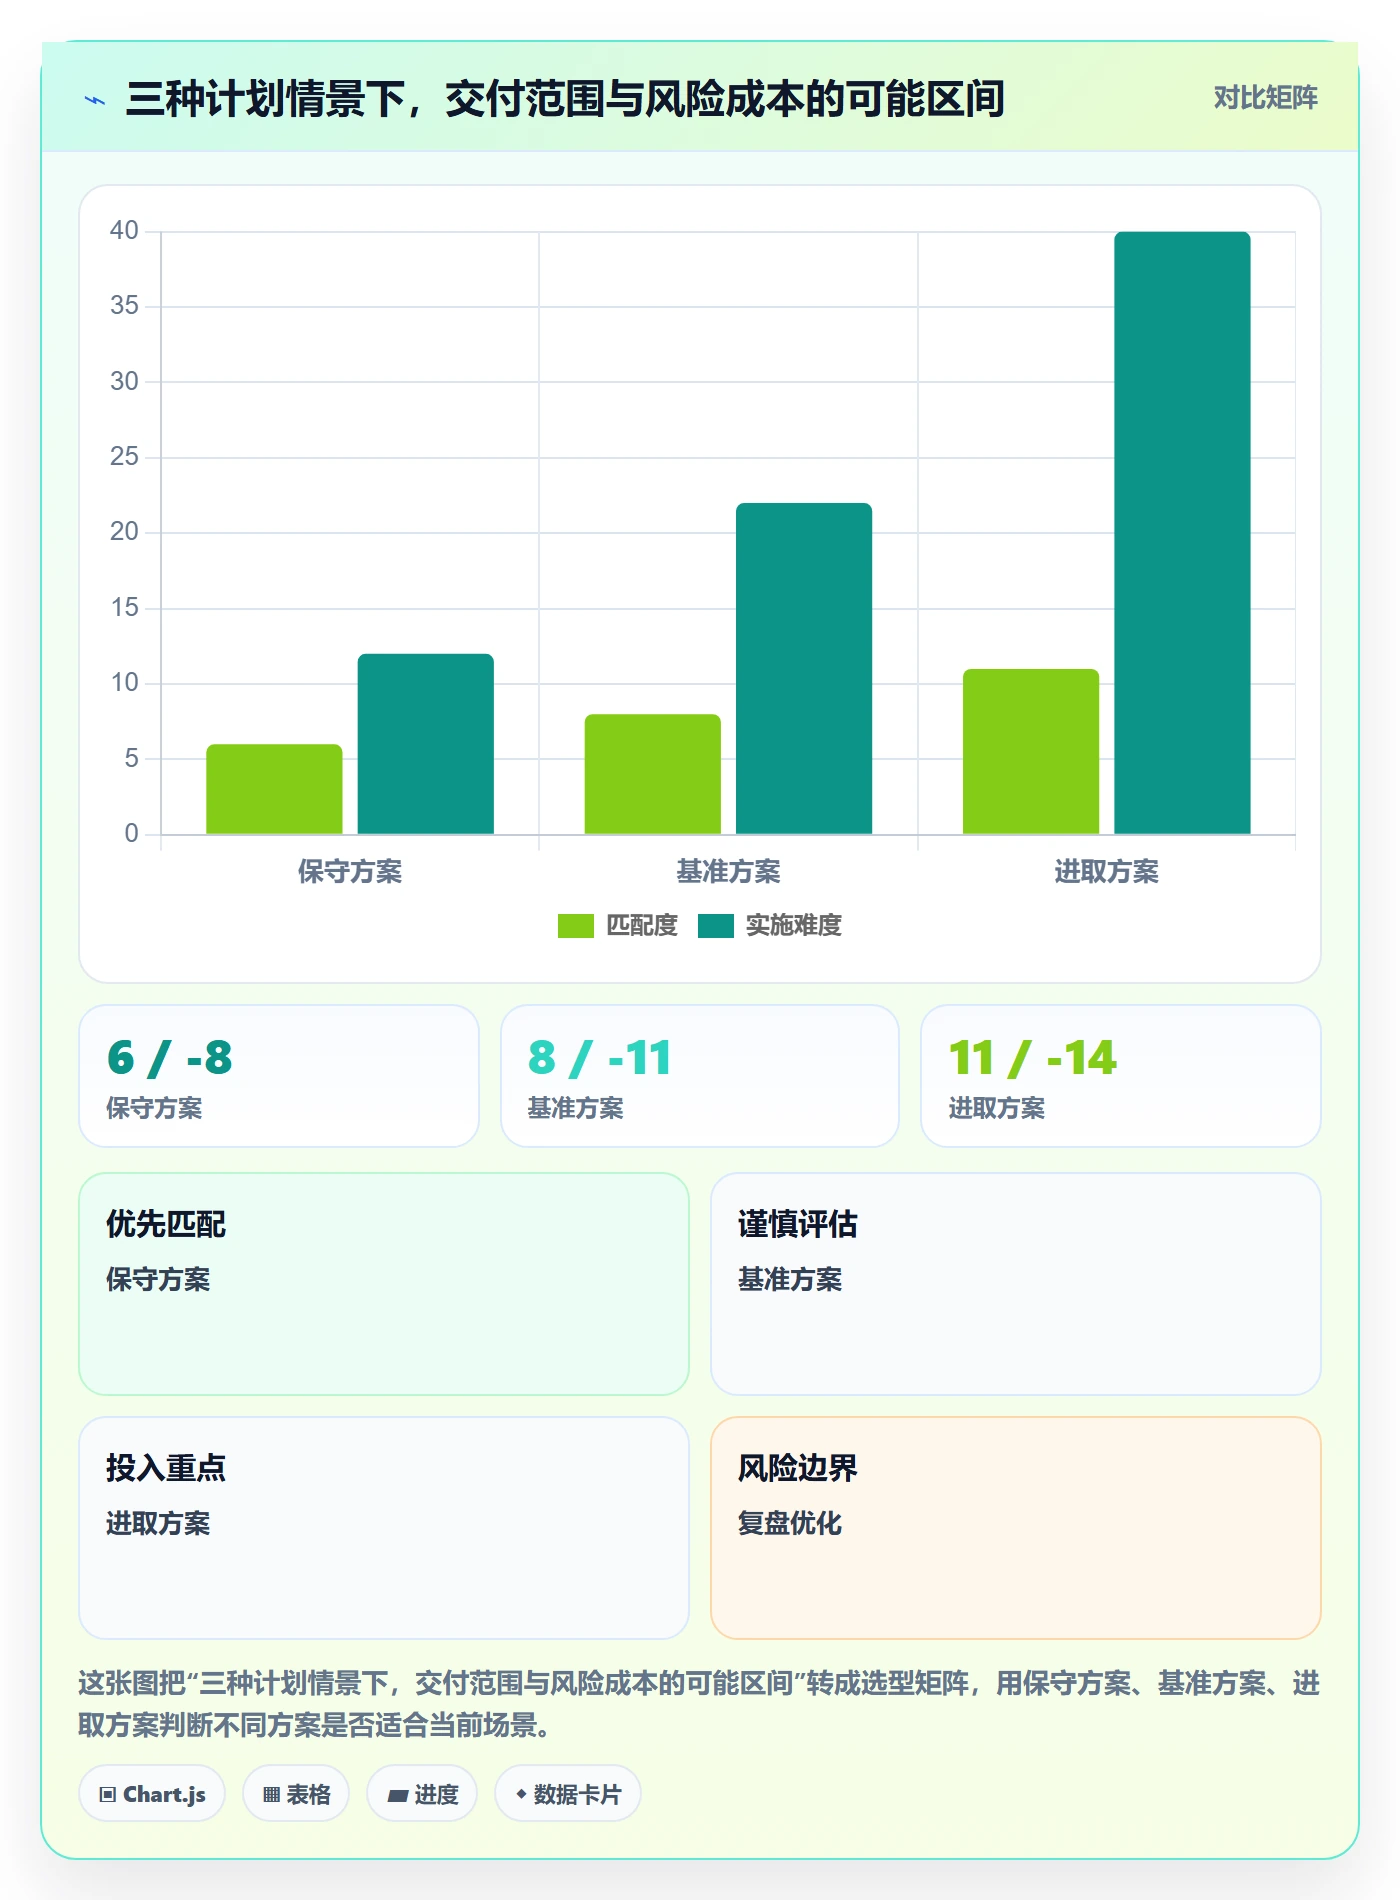This screenshot has width=1400, height=1900.
Task: Open the 风险边界 matrix card
Action: click(1016, 1528)
